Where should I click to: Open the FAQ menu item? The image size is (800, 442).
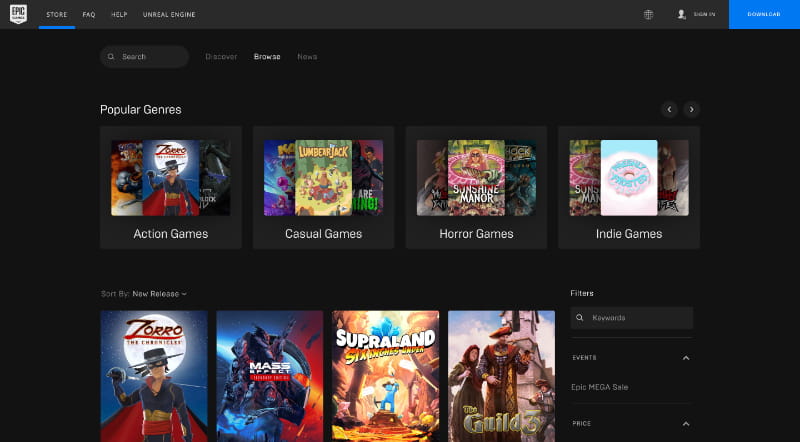tap(90, 14)
